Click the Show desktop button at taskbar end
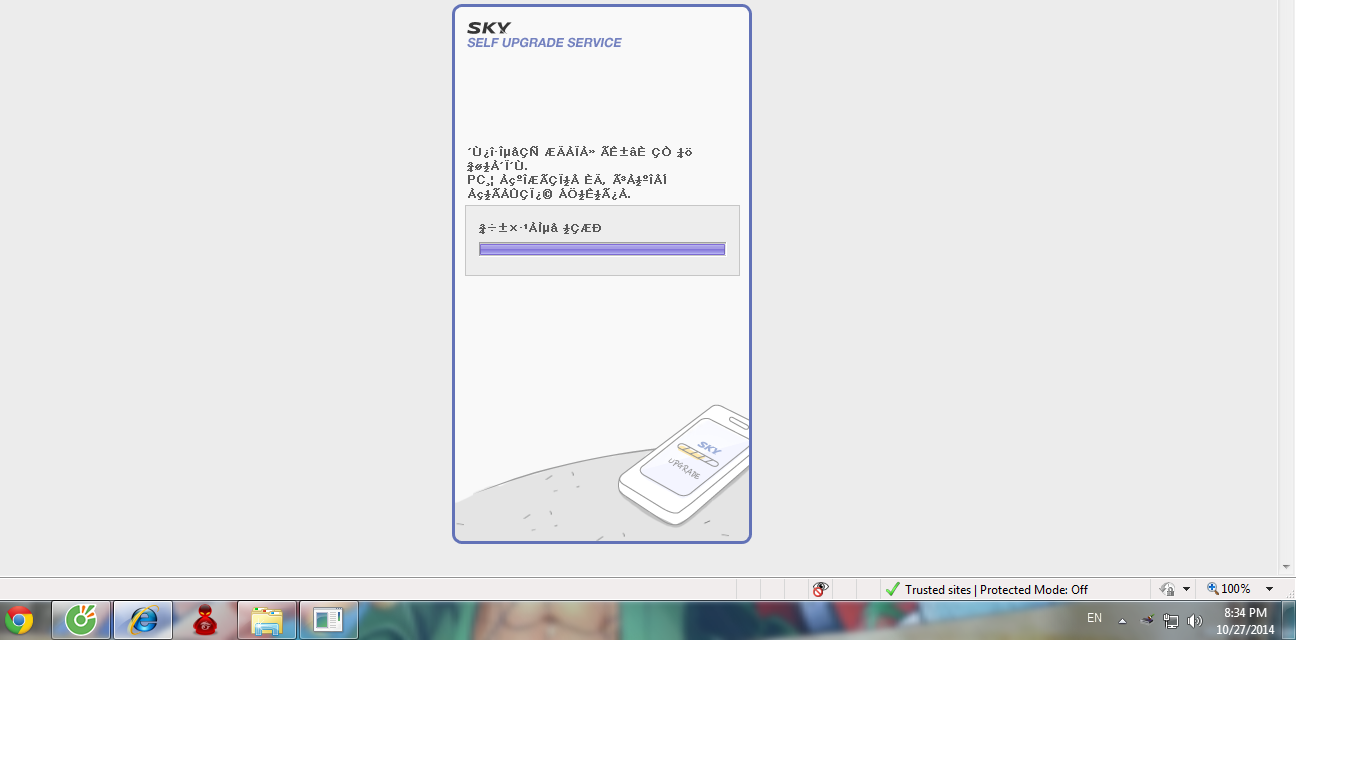1366x768 pixels. pyautogui.click(x=1289, y=620)
